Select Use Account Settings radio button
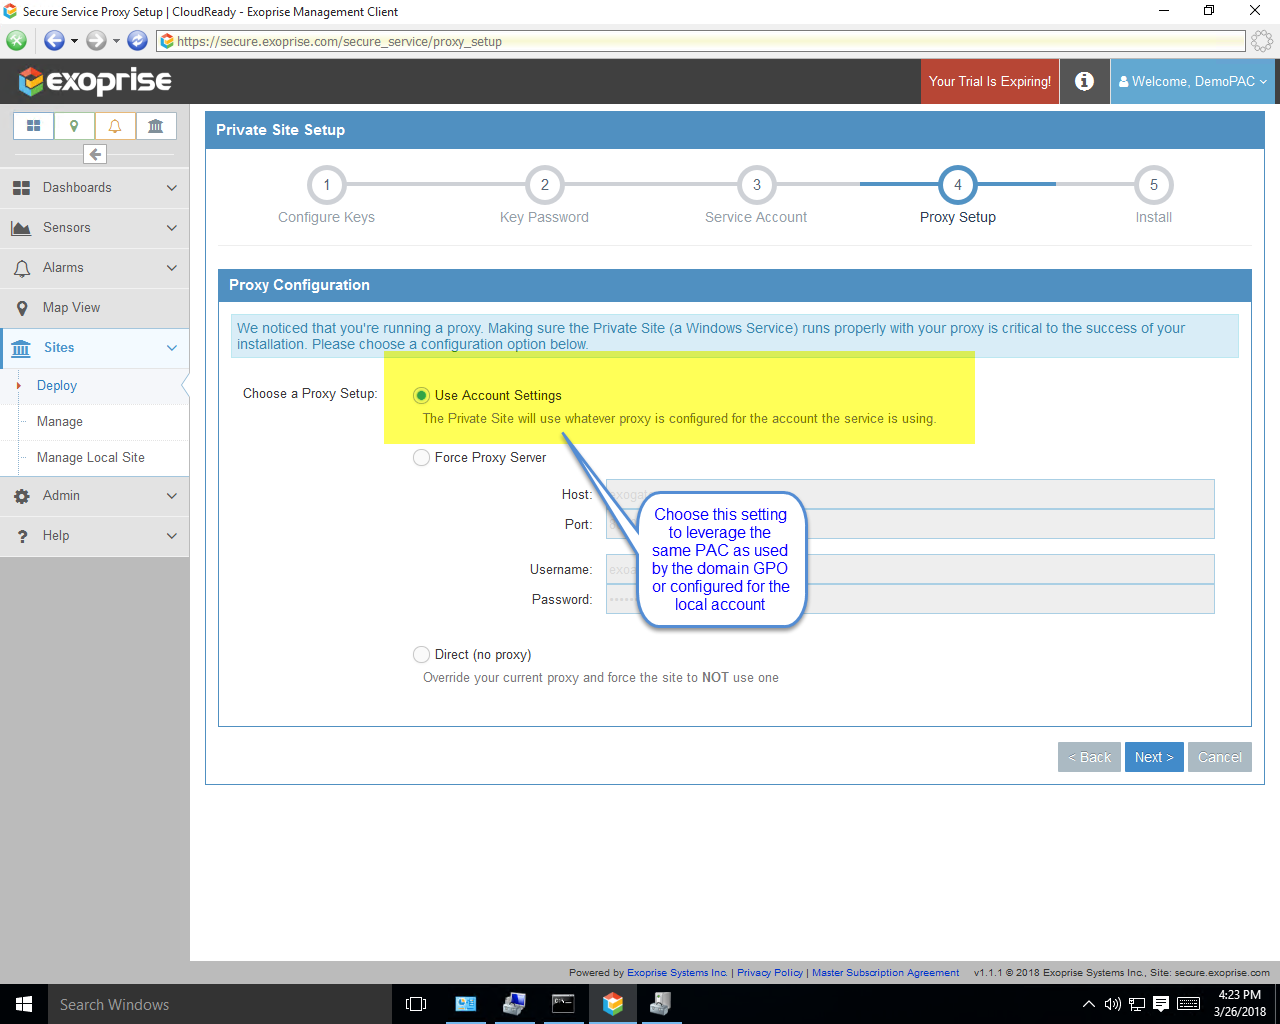This screenshot has height=1024, width=1280. click(x=421, y=396)
